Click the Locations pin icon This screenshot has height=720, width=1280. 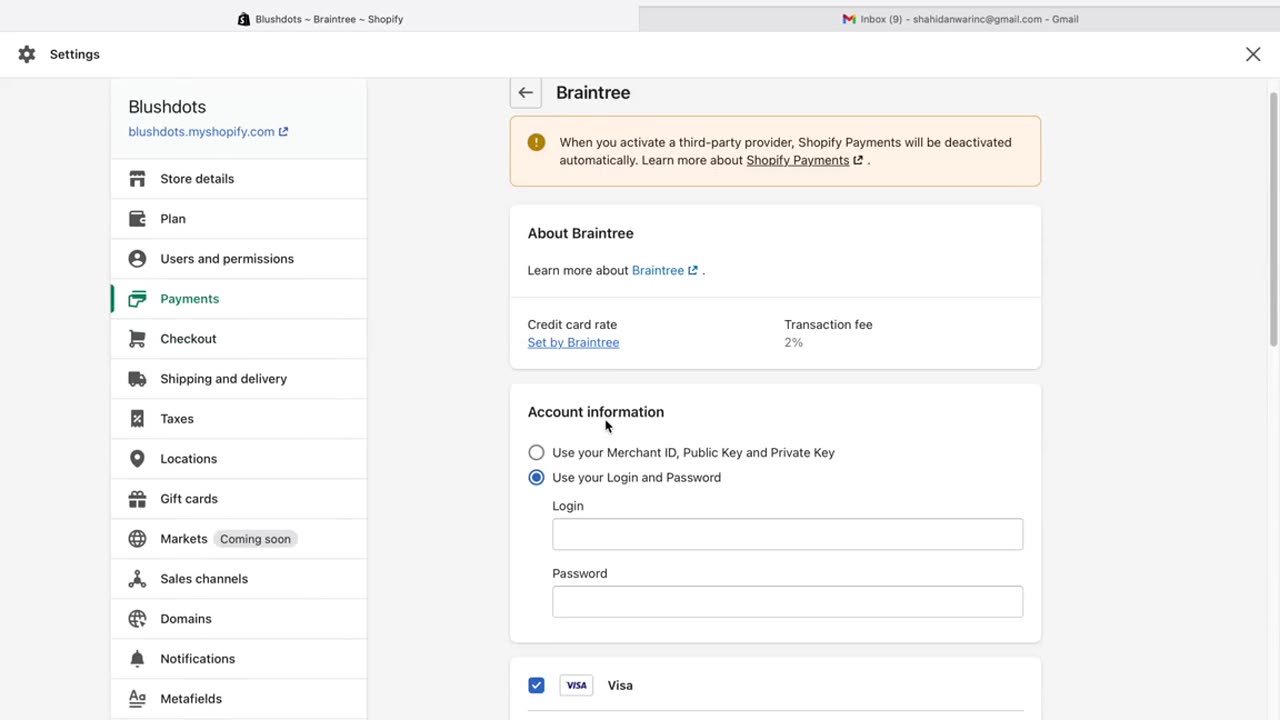coord(137,458)
